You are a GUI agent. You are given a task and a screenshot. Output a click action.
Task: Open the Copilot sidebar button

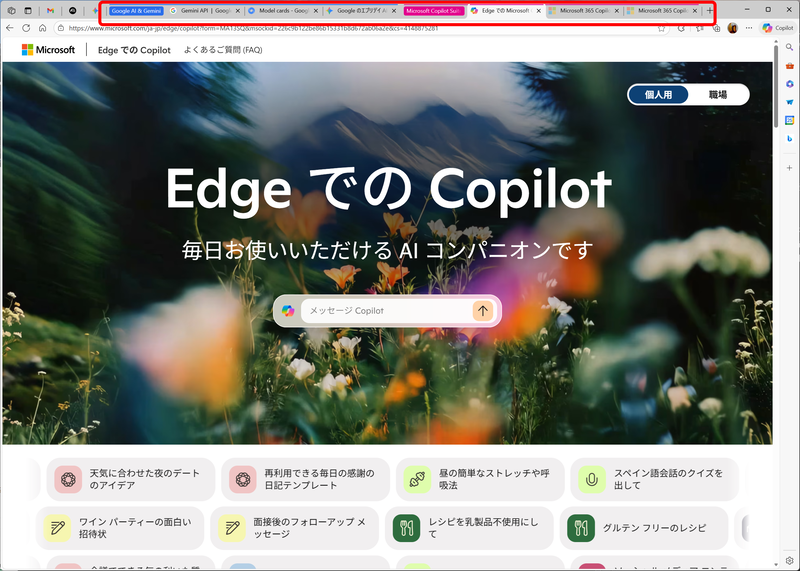tap(778, 28)
